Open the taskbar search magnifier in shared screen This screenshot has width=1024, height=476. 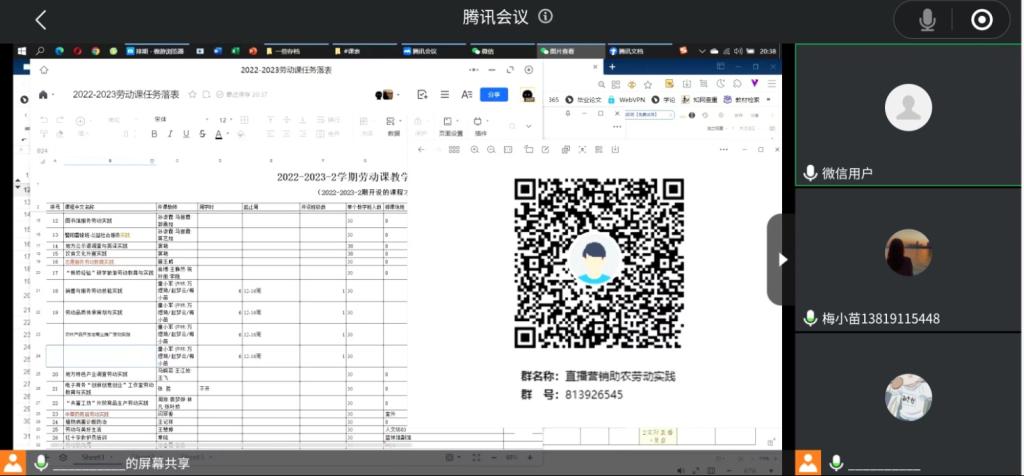click(x=40, y=51)
